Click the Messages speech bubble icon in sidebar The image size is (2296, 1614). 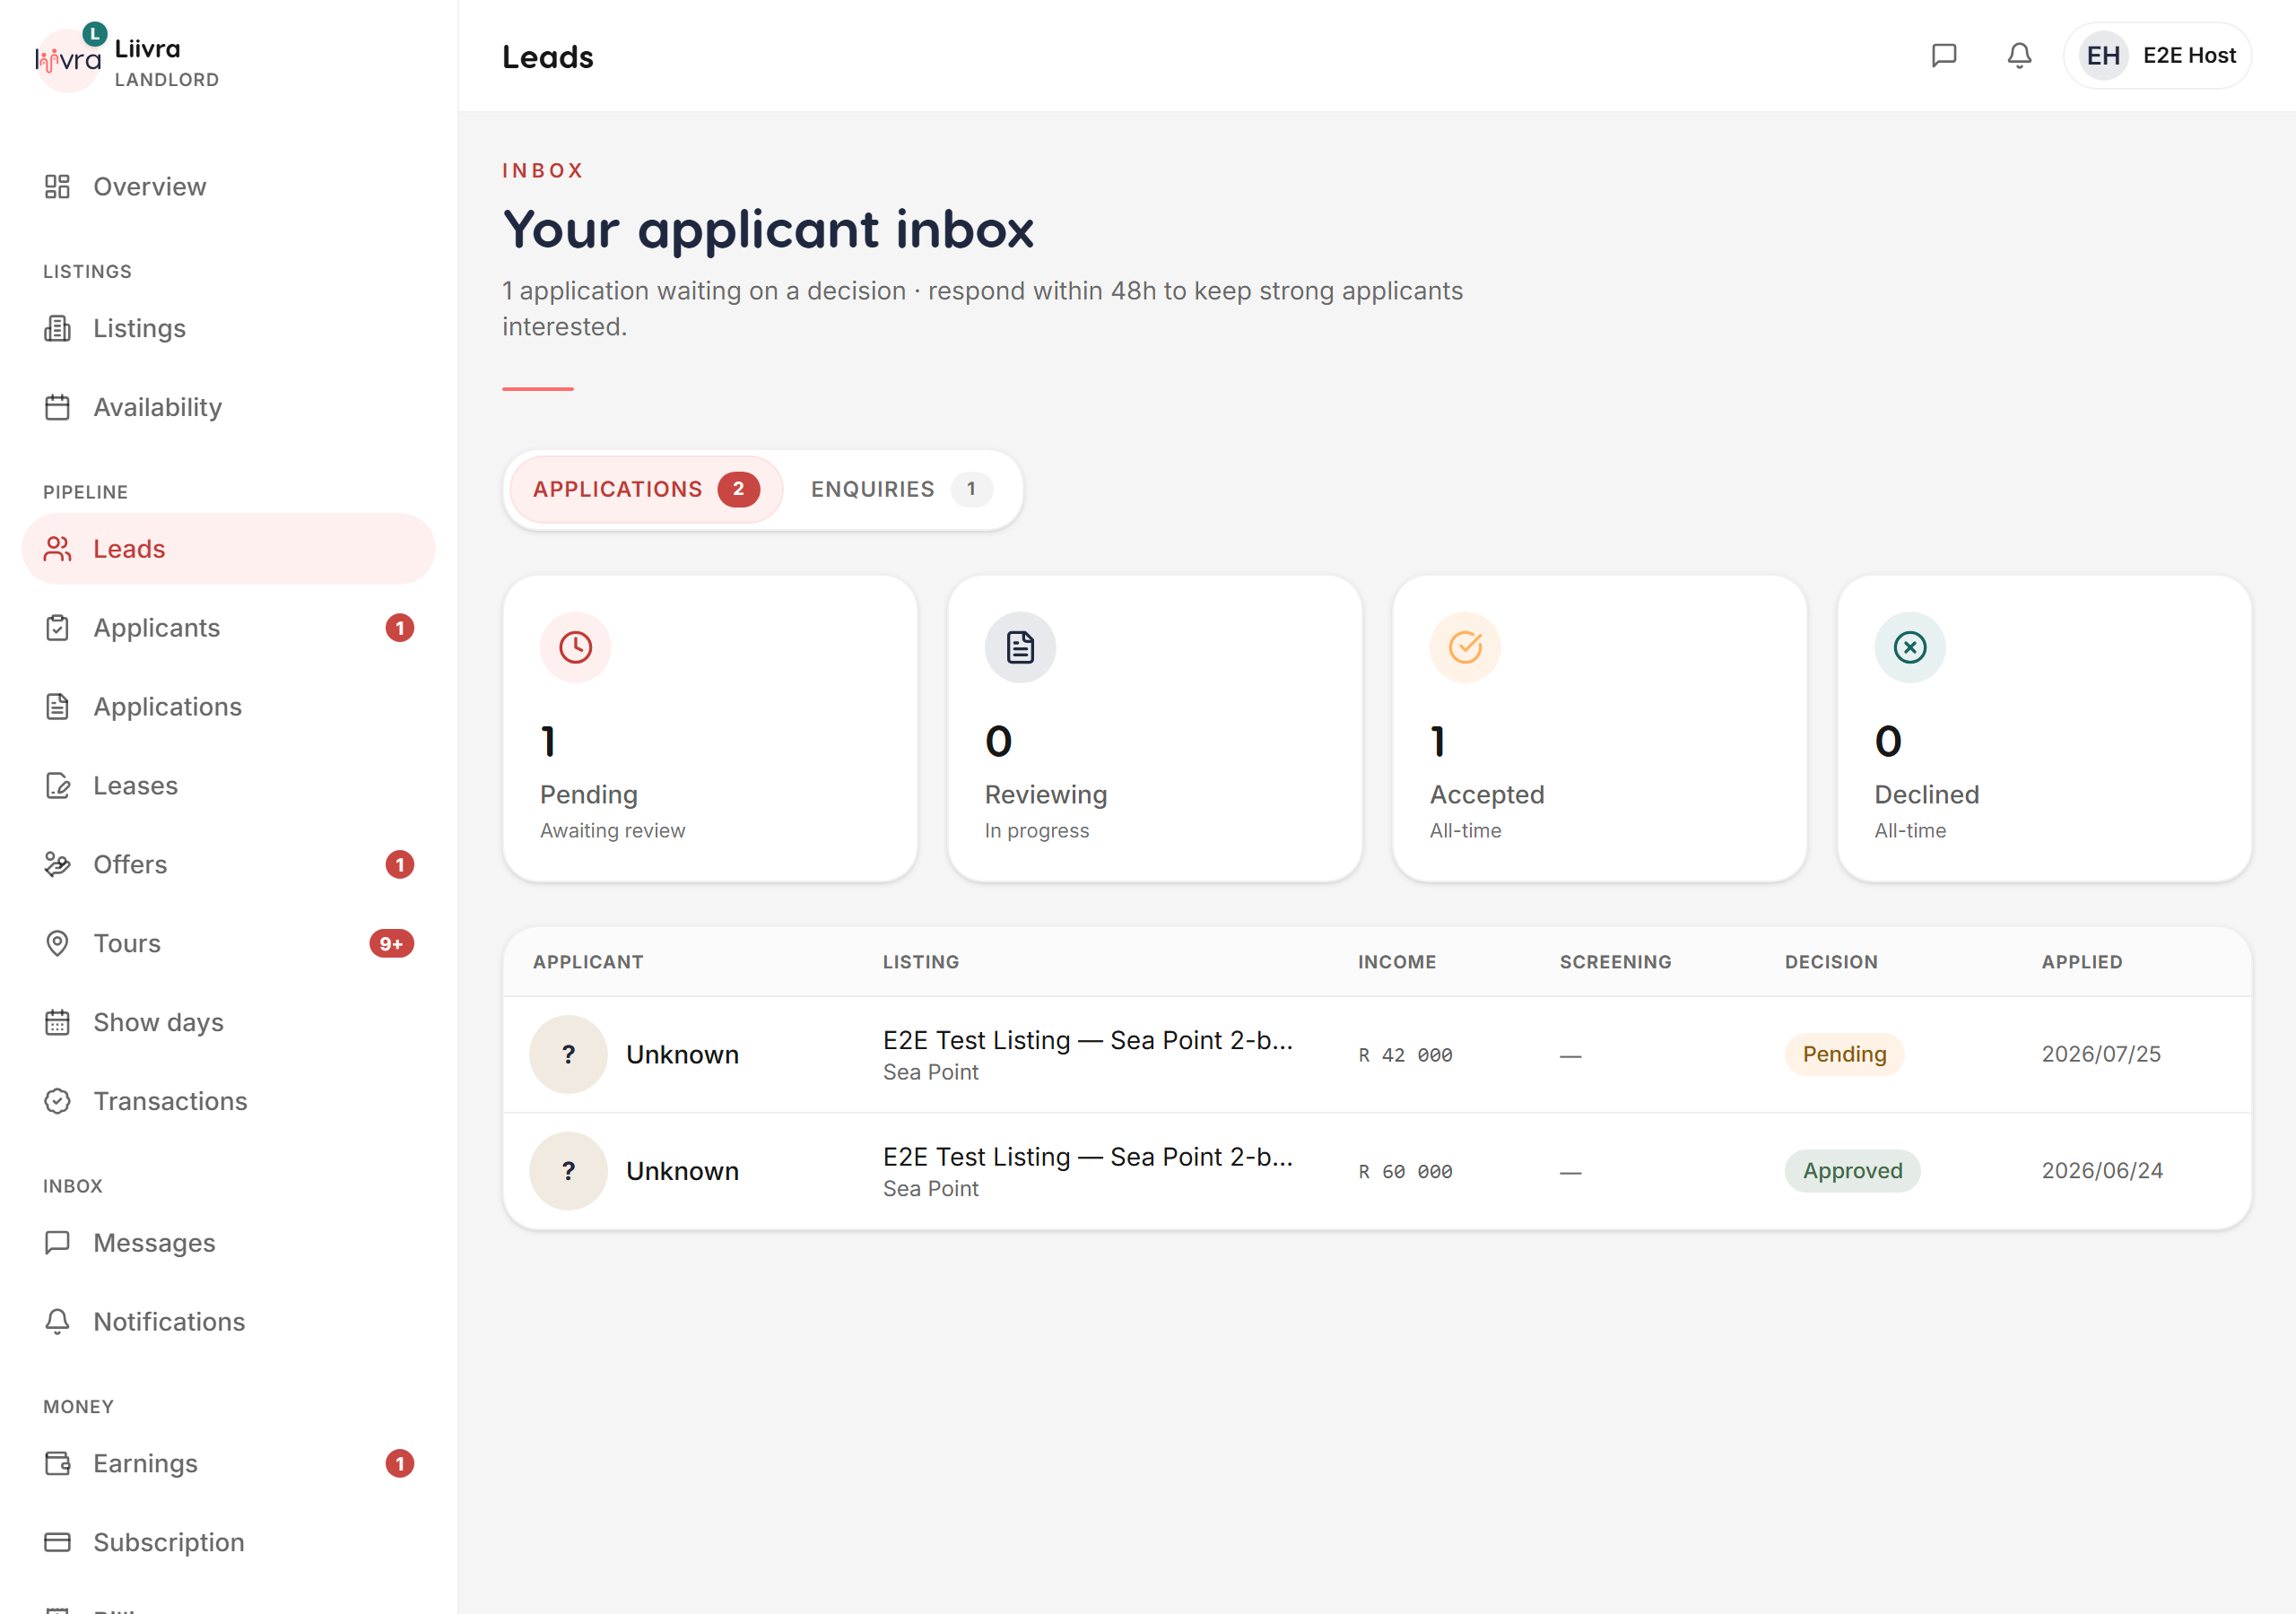[57, 1243]
